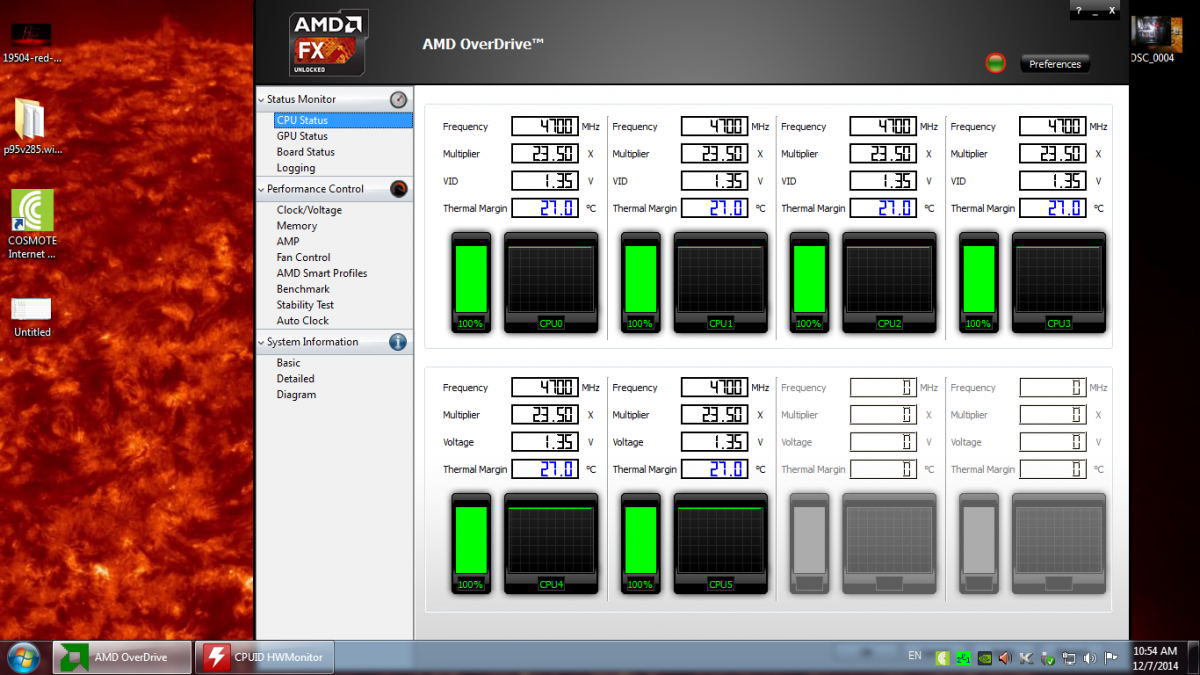
Task: Open the system Diagram page
Action: coord(296,395)
